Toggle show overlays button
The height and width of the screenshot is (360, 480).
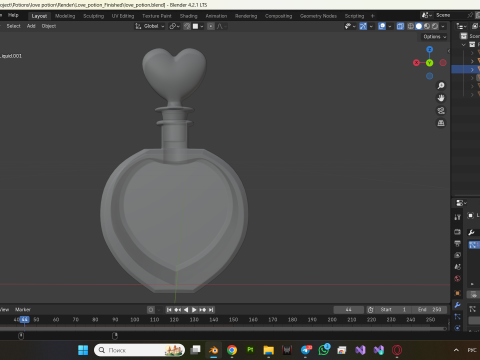tap(382, 26)
